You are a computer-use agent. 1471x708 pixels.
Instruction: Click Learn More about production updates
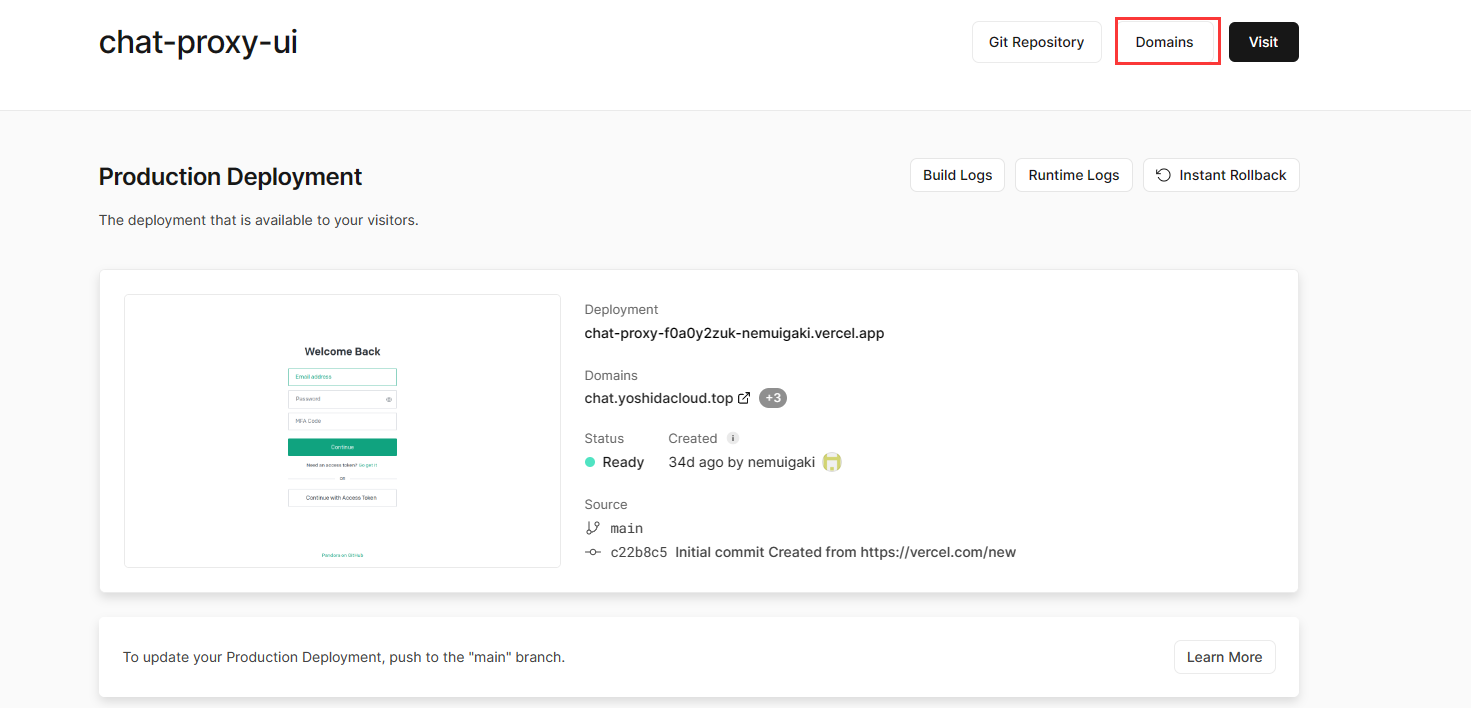(x=1224, y=657)
